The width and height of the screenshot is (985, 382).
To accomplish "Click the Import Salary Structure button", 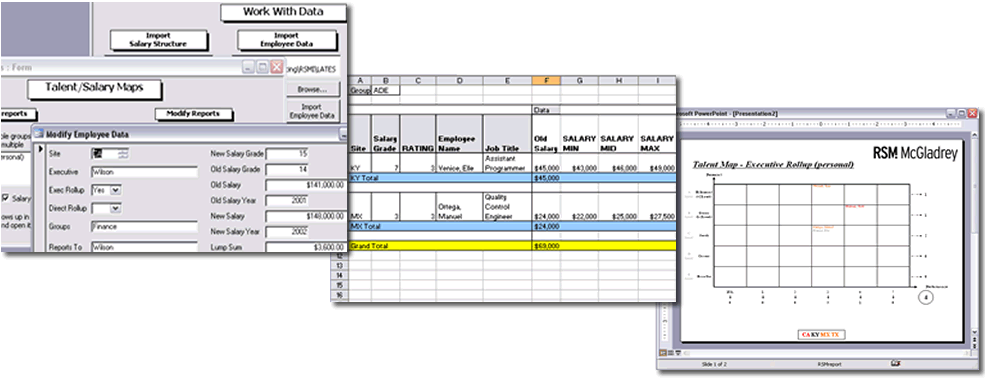I will point(158,40).
